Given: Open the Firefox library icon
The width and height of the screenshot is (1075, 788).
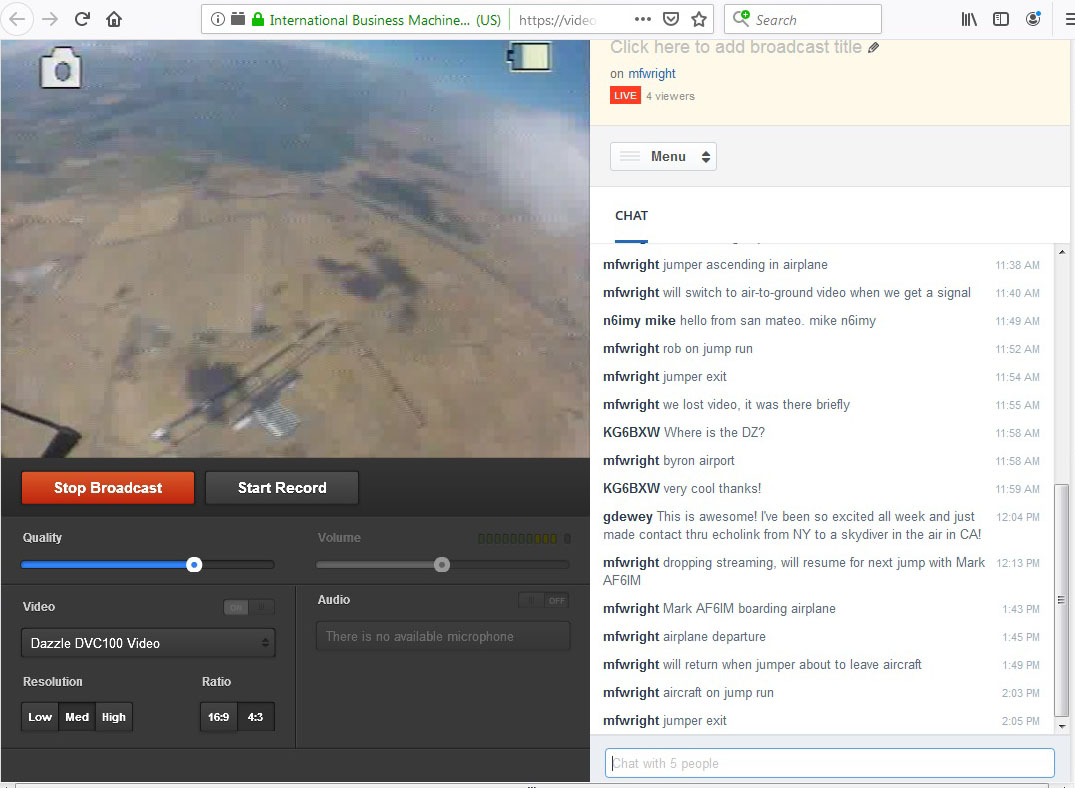Looking at the screenshot, I should tap(968, 19).
